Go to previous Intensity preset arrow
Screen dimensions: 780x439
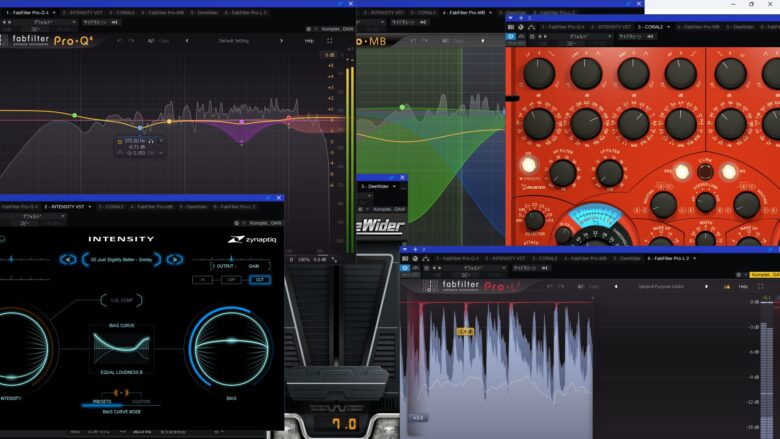68,259
